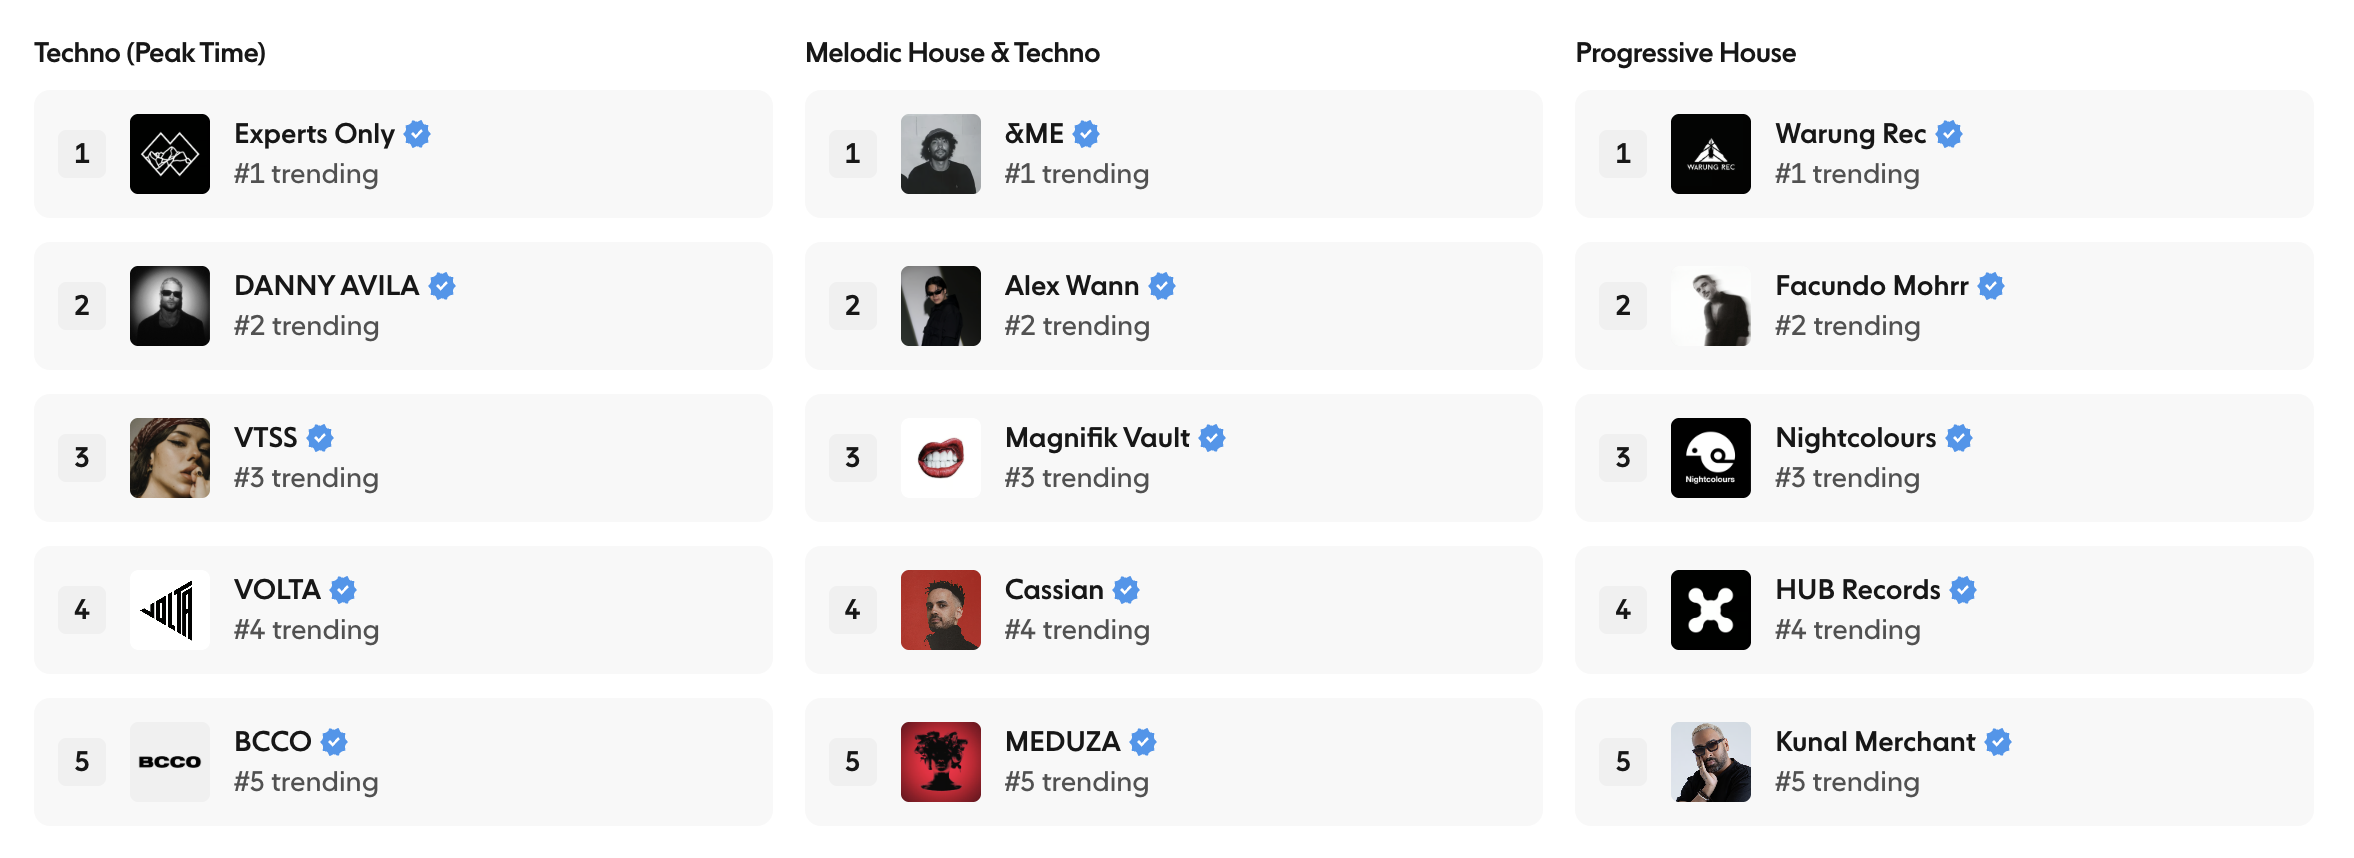Go to Facundo Mohrr's profile
The image size is (2354, 858).
pyautogui.click(x=1871, y=286)
